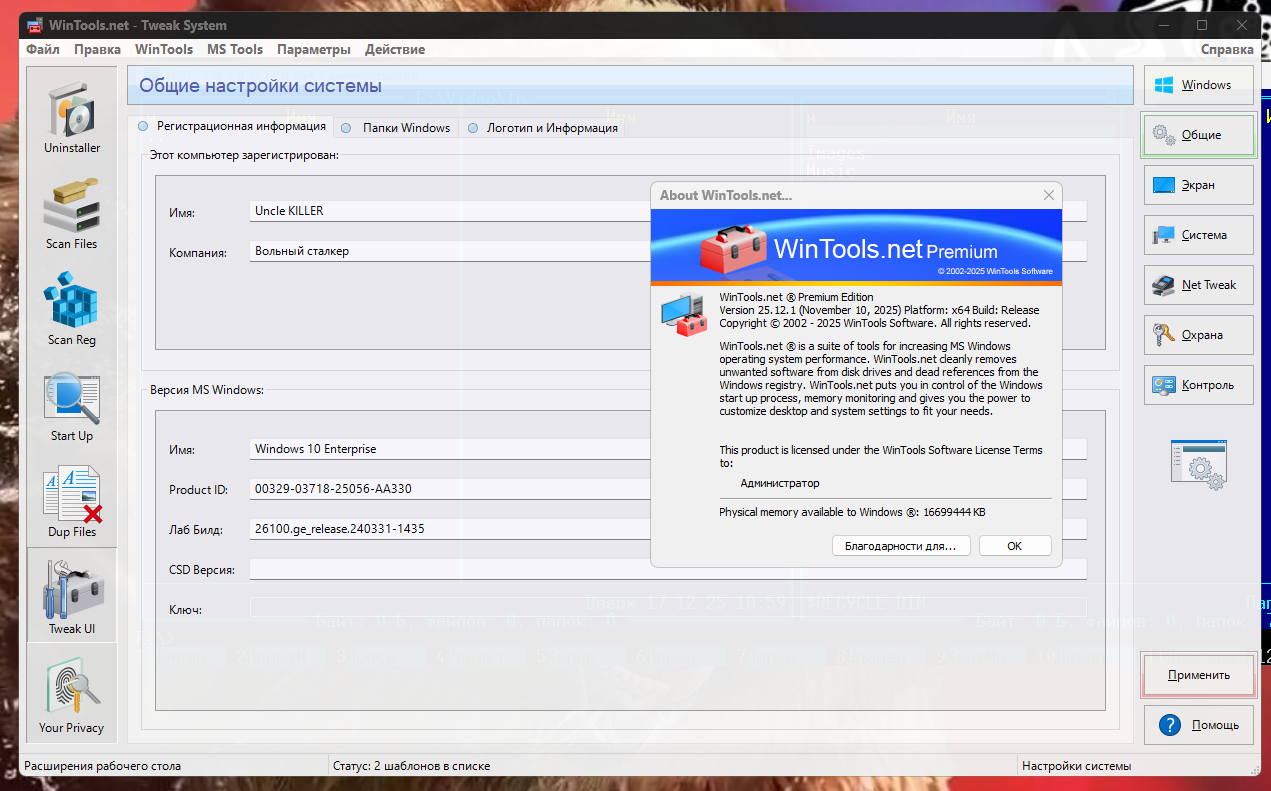Open the MS Tools menu
This screenshot has height=791, width=1271.
[x=235, y=49]
